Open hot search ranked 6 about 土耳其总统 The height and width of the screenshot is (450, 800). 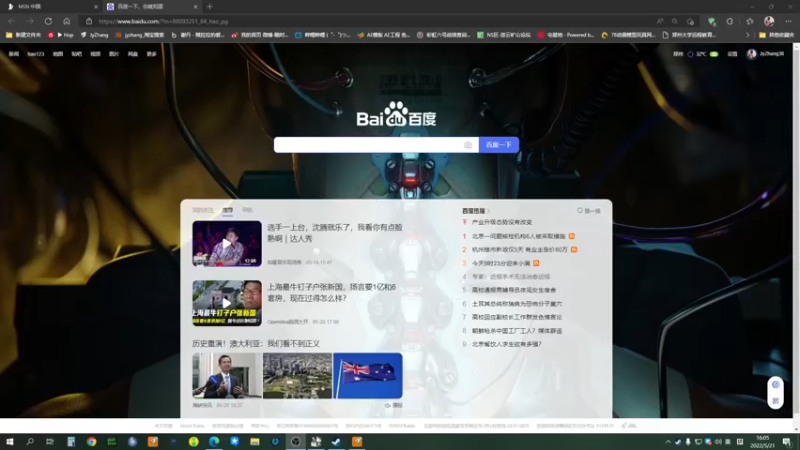click(517, 304)
